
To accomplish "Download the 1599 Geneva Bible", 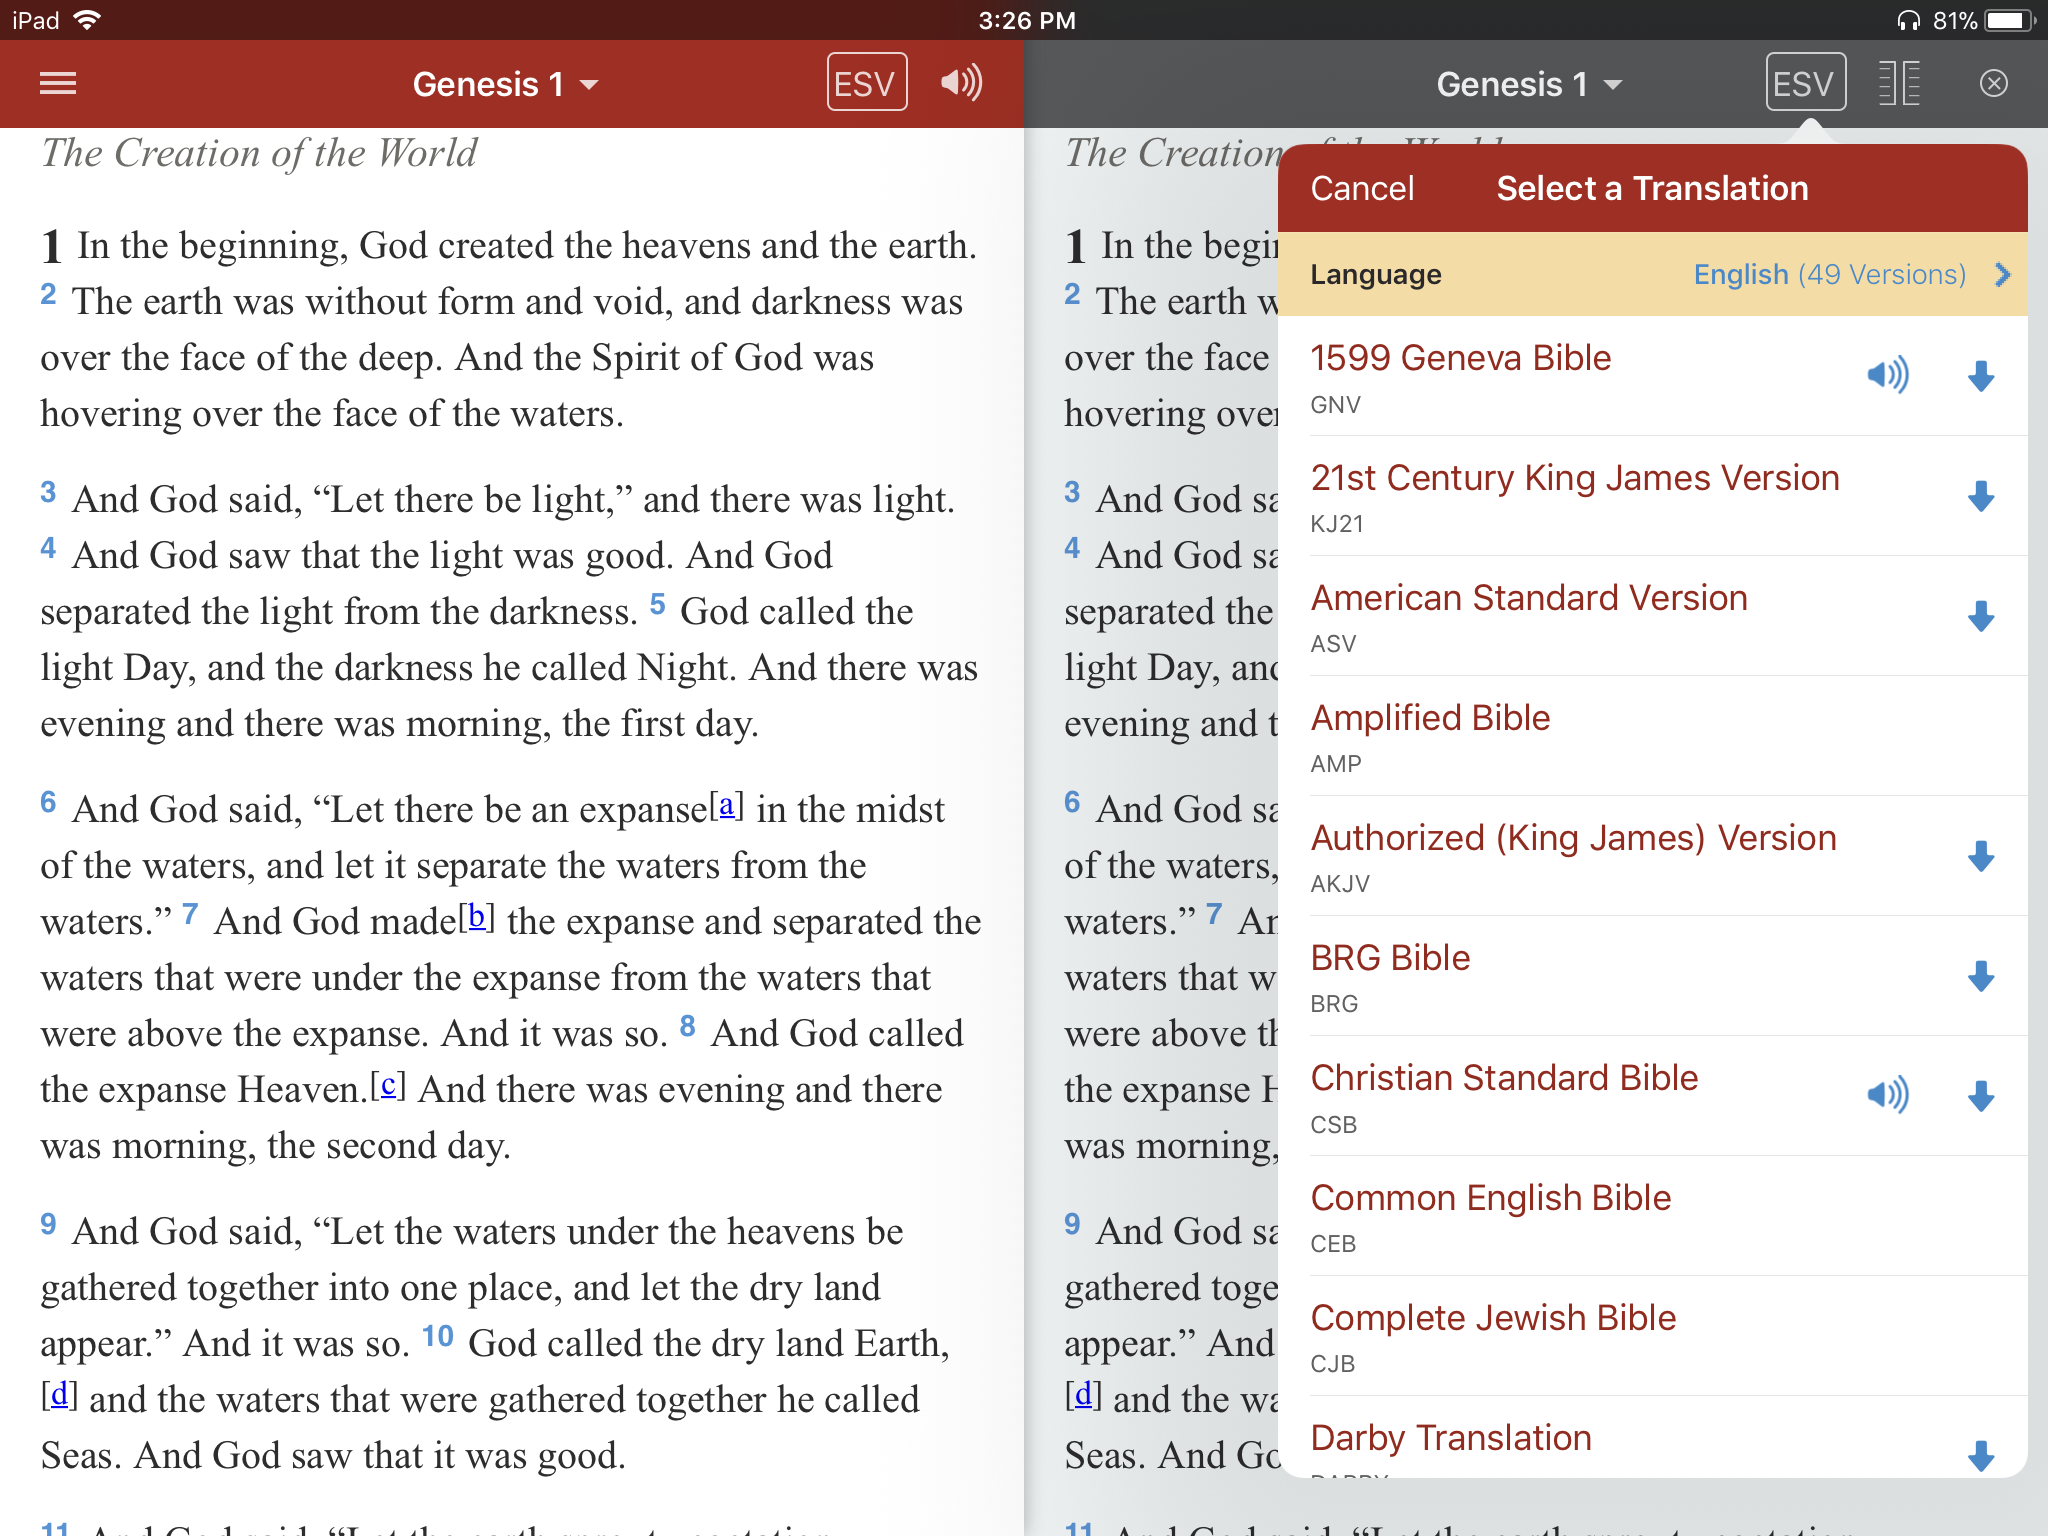I will pyautogui.click(x=1981, y=377).
